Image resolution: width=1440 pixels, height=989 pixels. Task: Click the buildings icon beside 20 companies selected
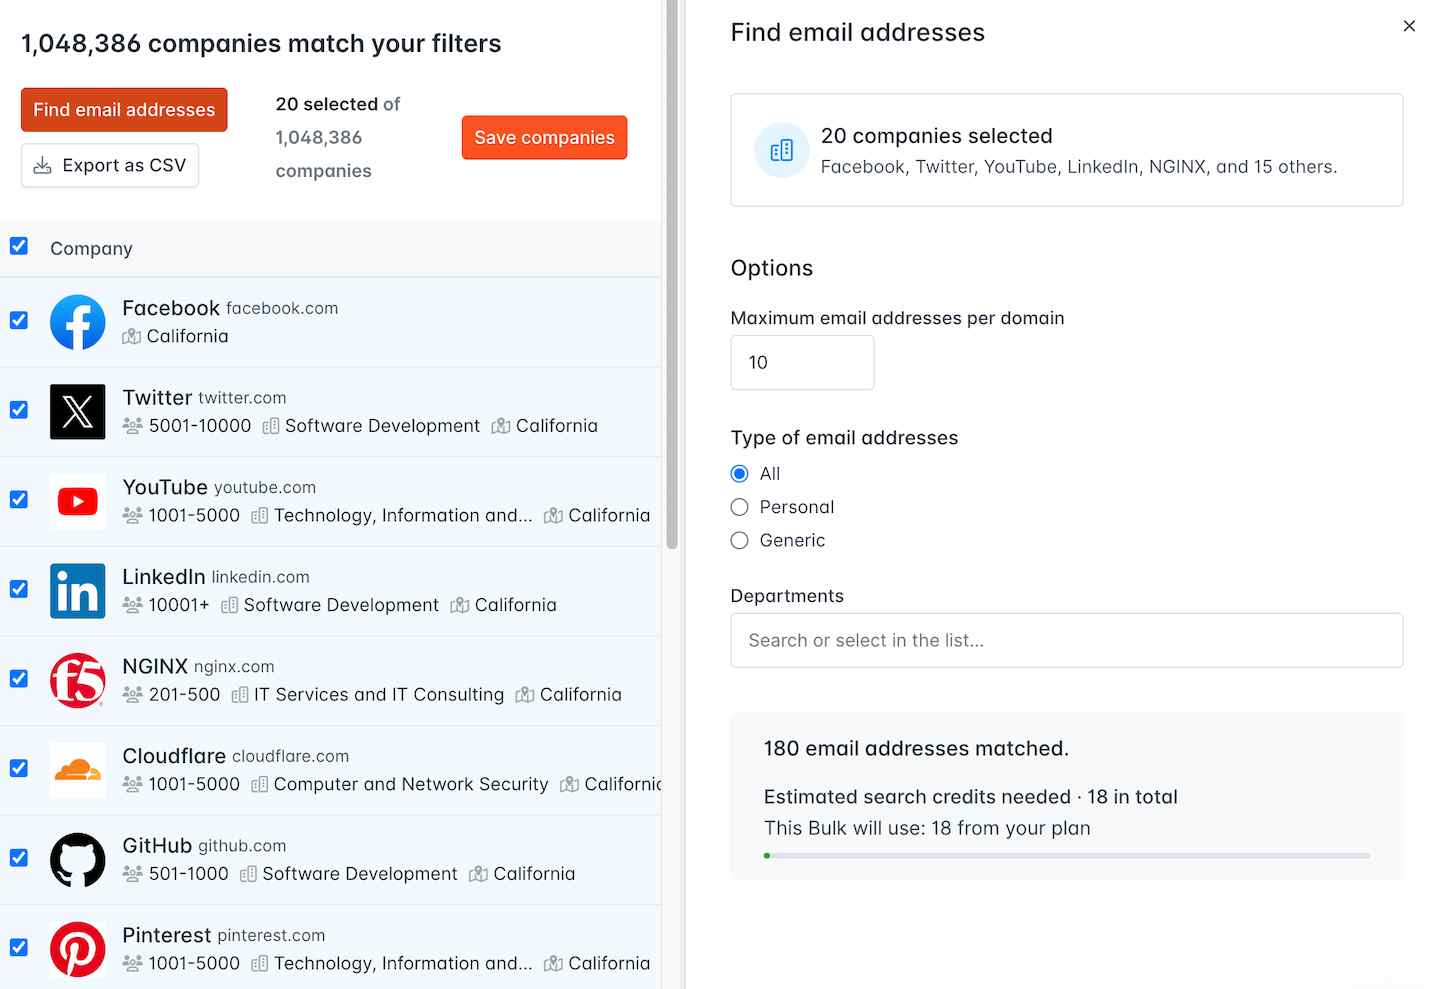coord(782,150)
